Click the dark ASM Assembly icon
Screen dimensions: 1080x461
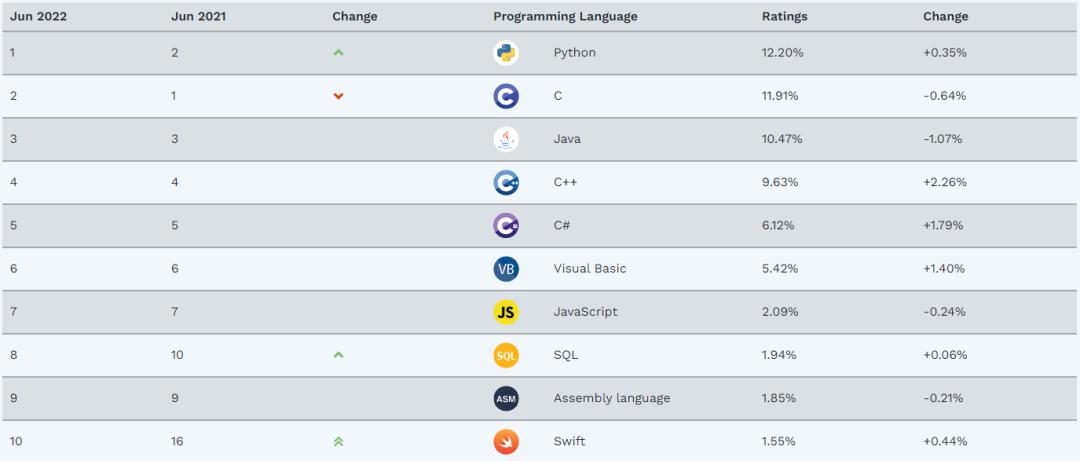coord(506,398)
